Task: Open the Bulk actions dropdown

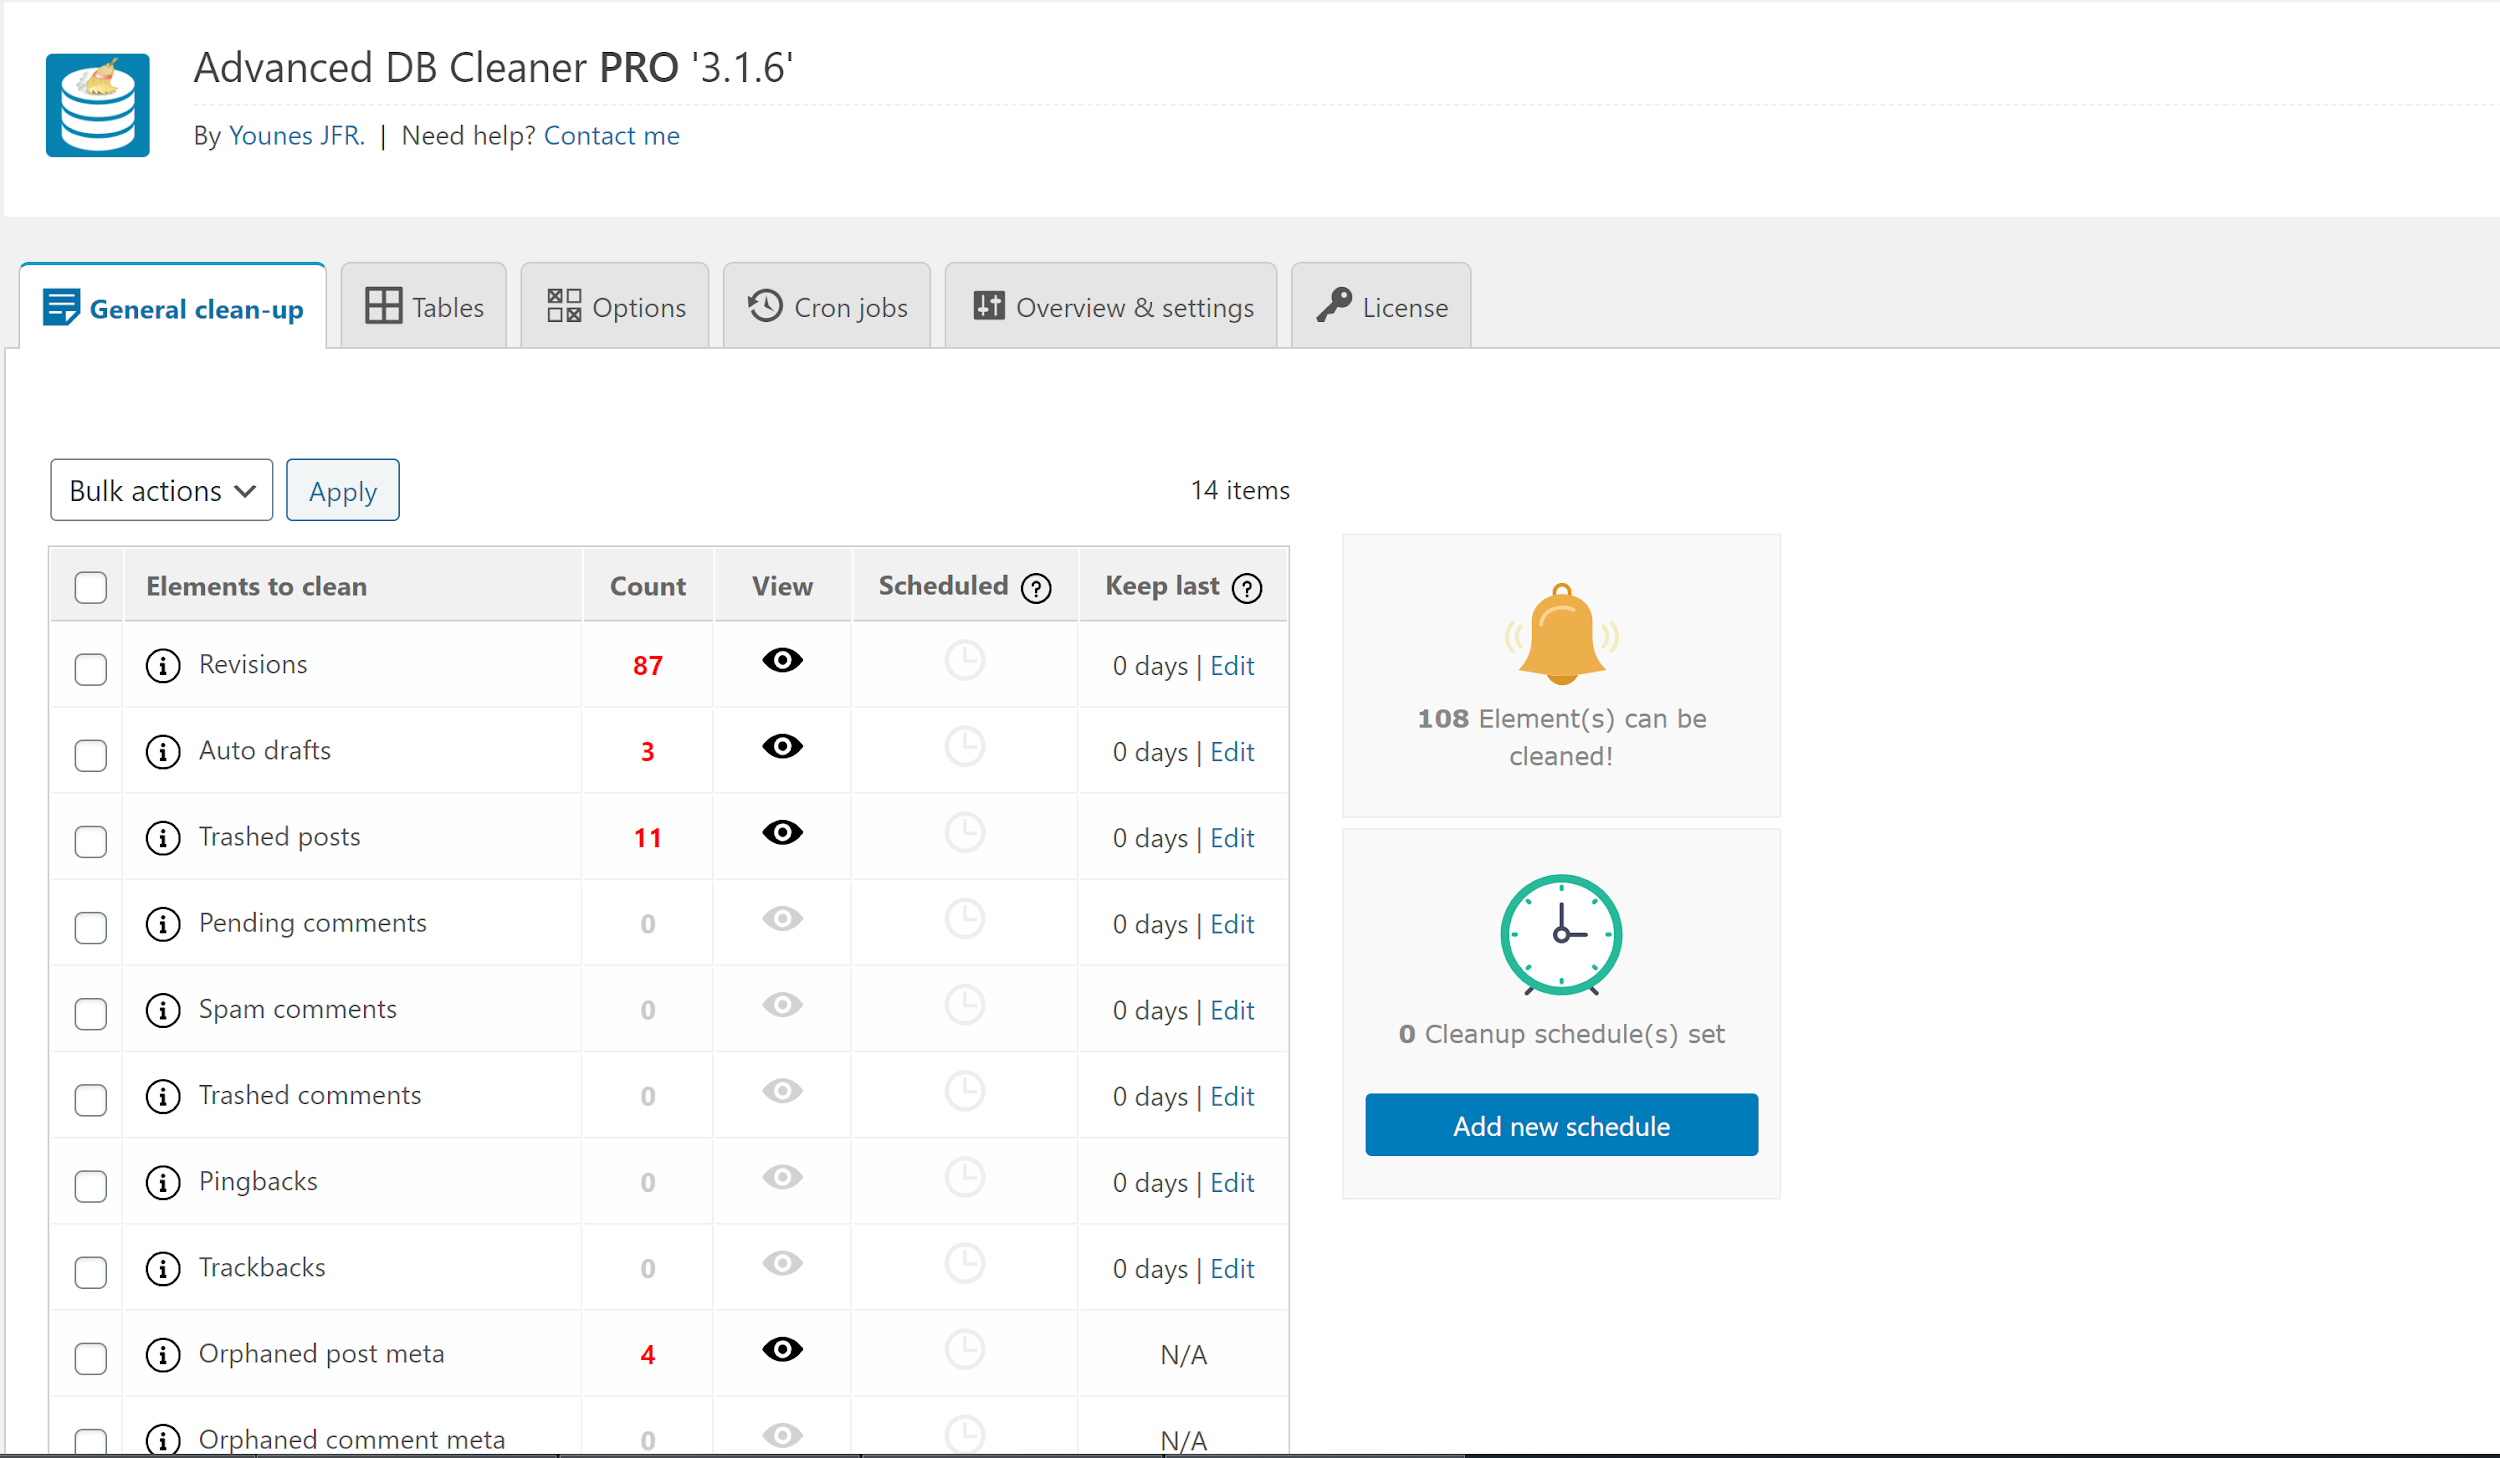Action: tap(162, 490)
